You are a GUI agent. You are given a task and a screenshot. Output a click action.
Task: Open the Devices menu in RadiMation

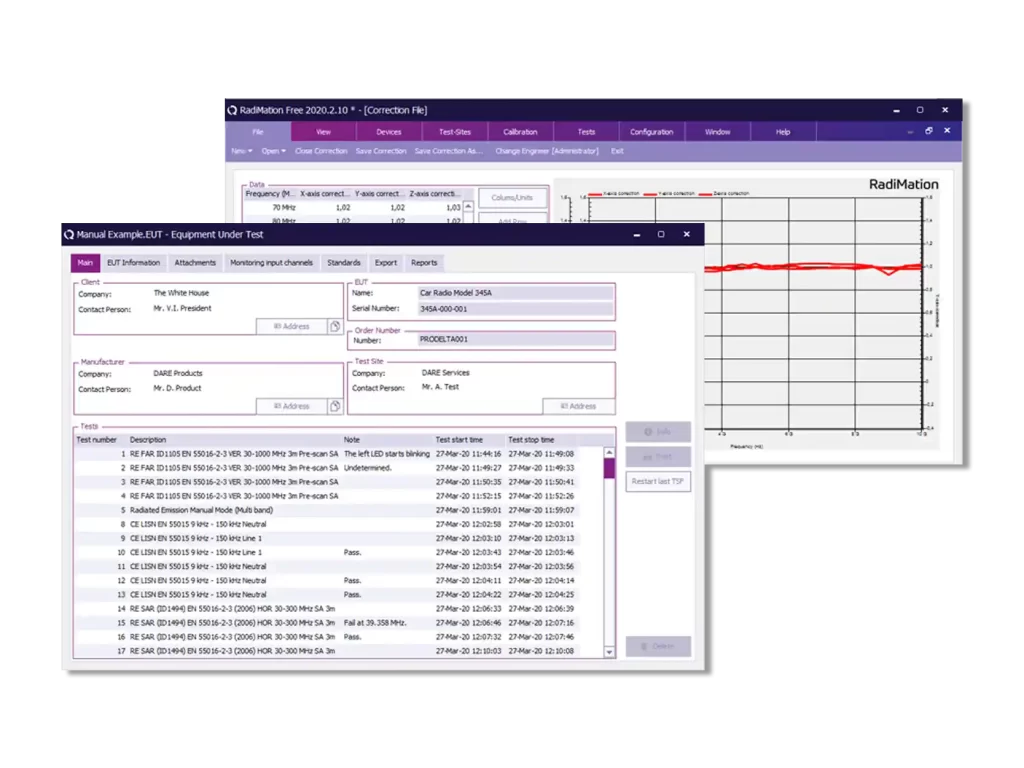(389, 131)
